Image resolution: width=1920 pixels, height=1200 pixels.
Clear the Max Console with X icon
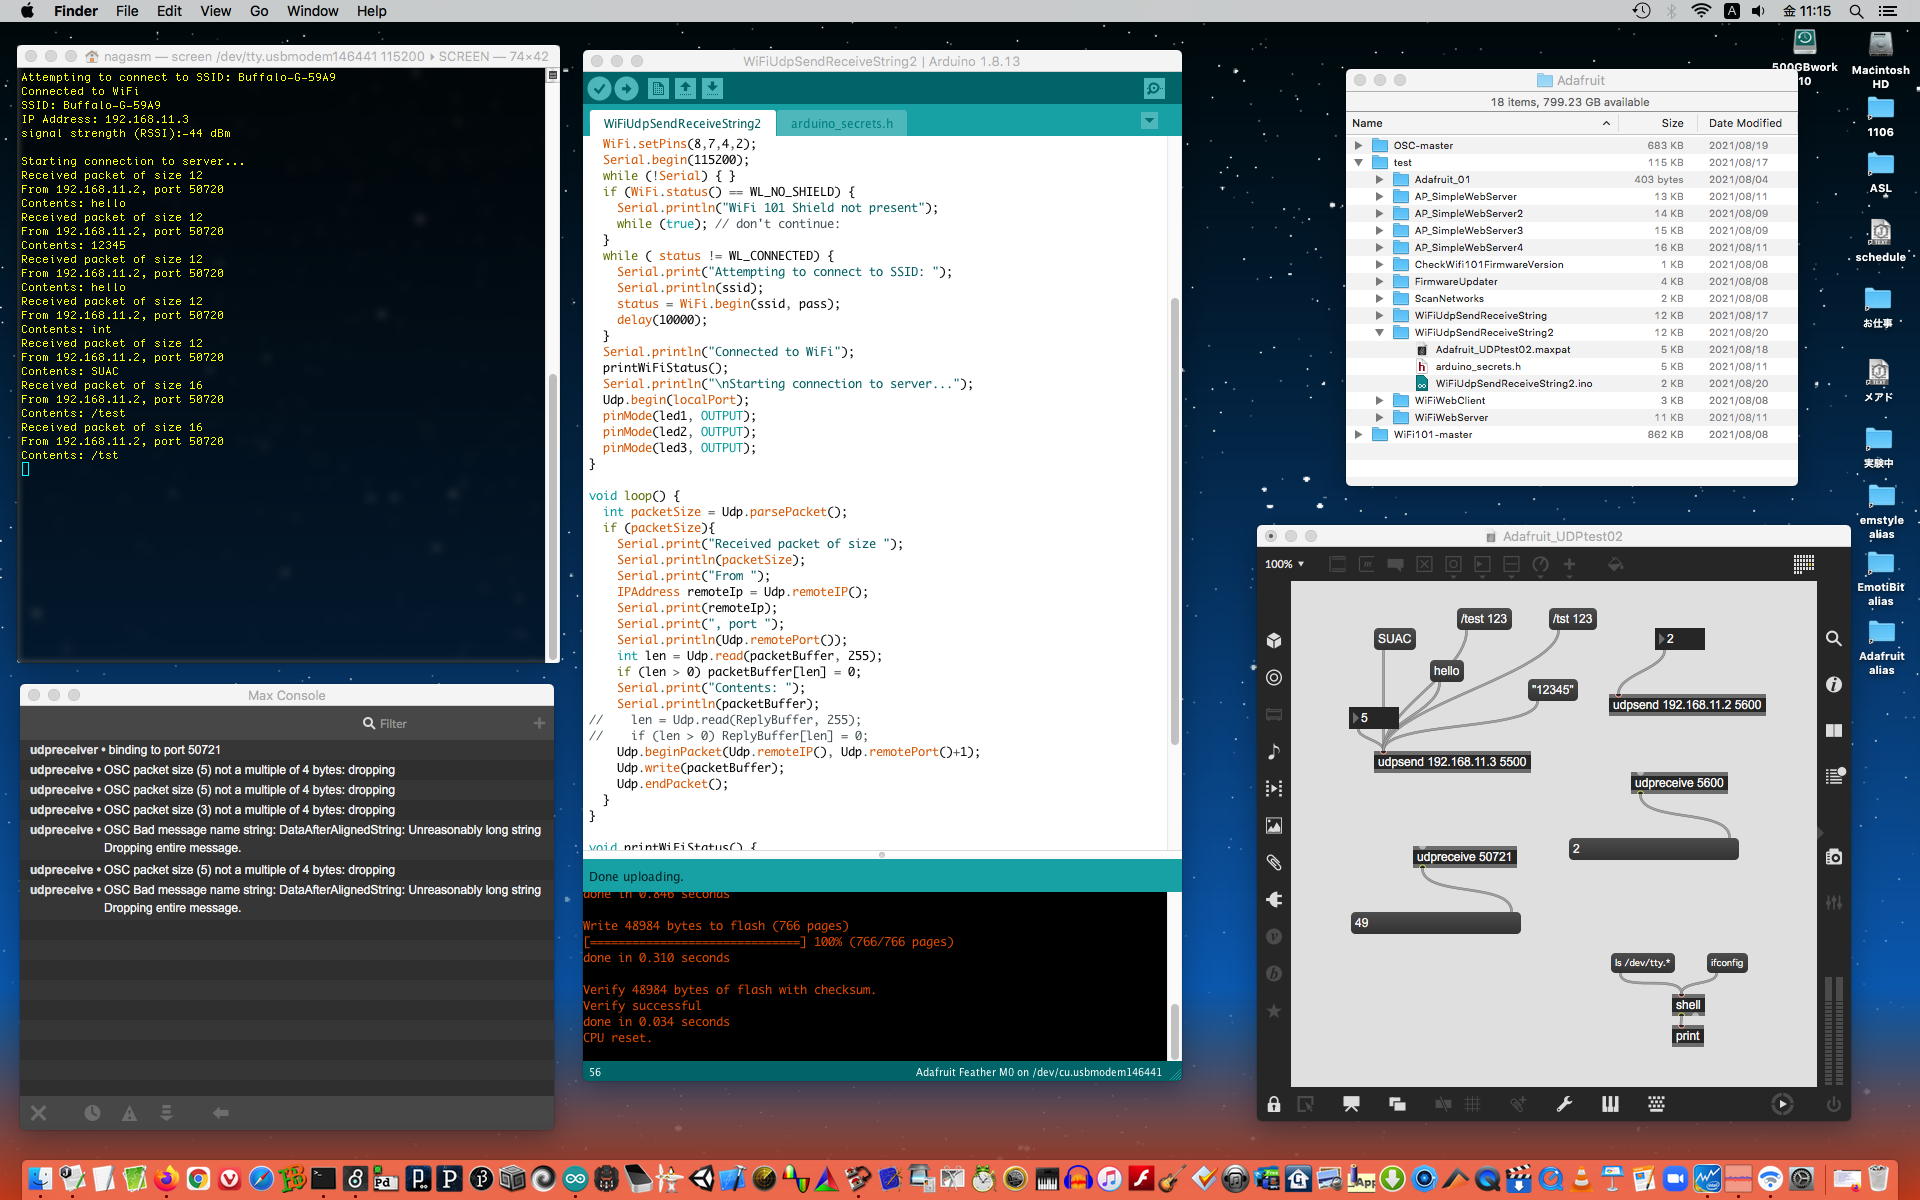[39, 1113]
